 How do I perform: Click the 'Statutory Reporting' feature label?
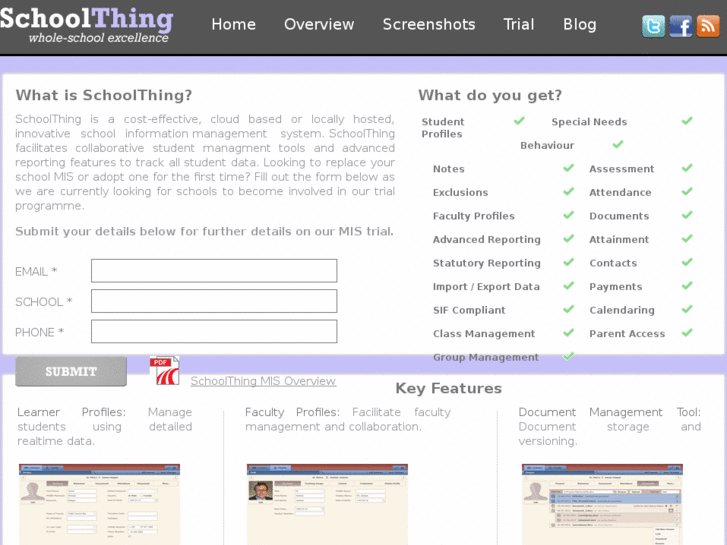coord(486,263)
